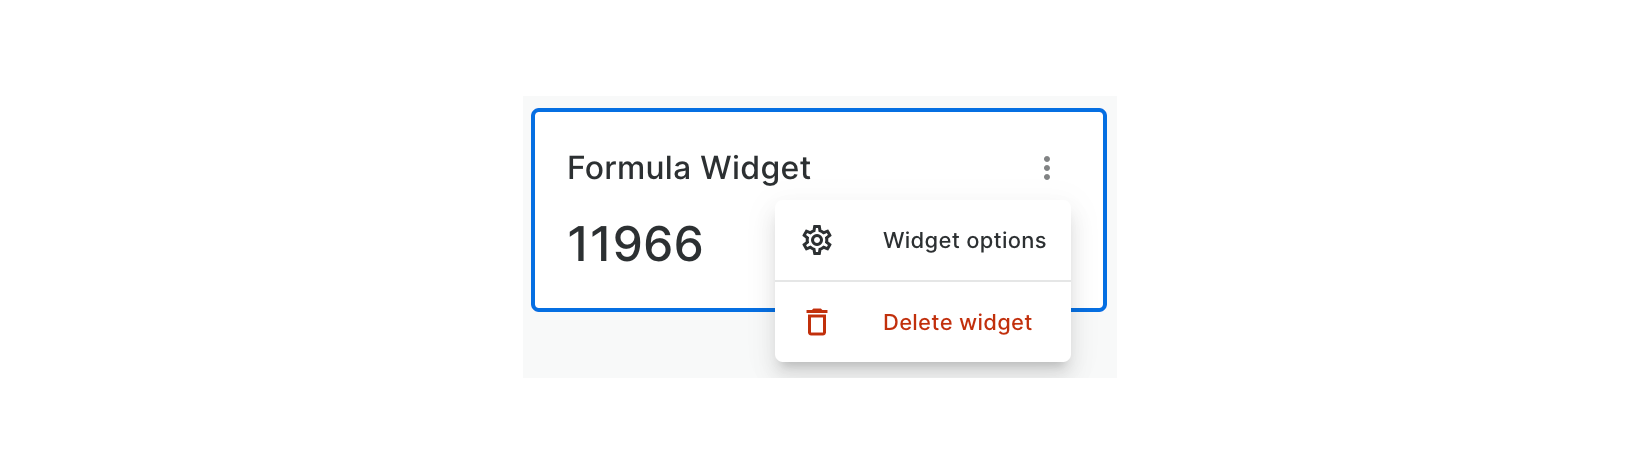
Task: Click the "Widget options" text label
Action: pos(964,241)
